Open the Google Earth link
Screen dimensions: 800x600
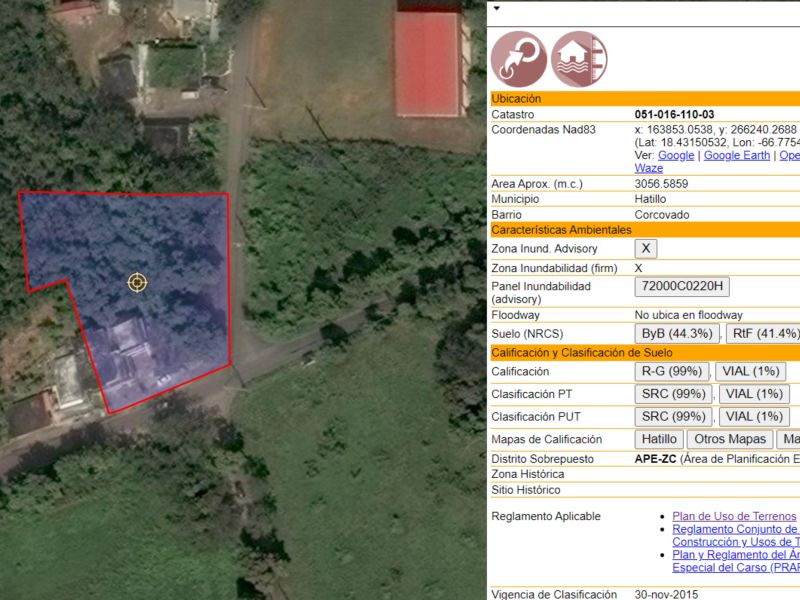[736, 155]
